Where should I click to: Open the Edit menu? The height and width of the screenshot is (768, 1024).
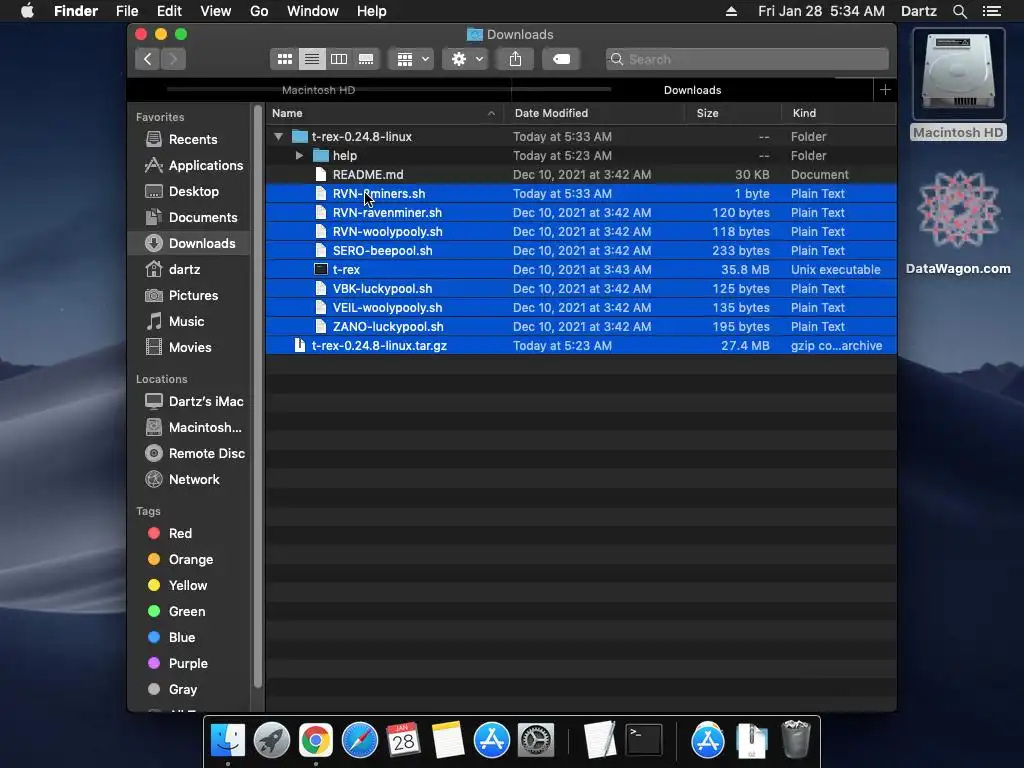pos(169,11)
